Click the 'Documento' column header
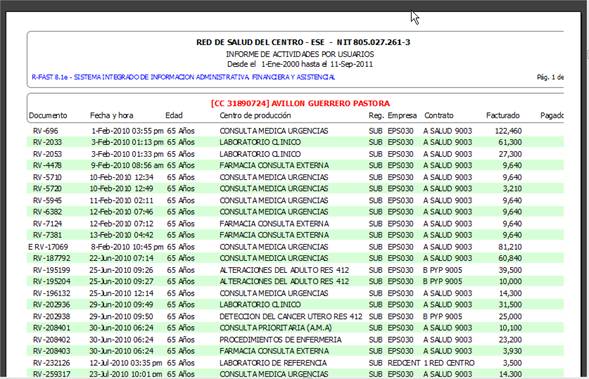 point(48,115)
